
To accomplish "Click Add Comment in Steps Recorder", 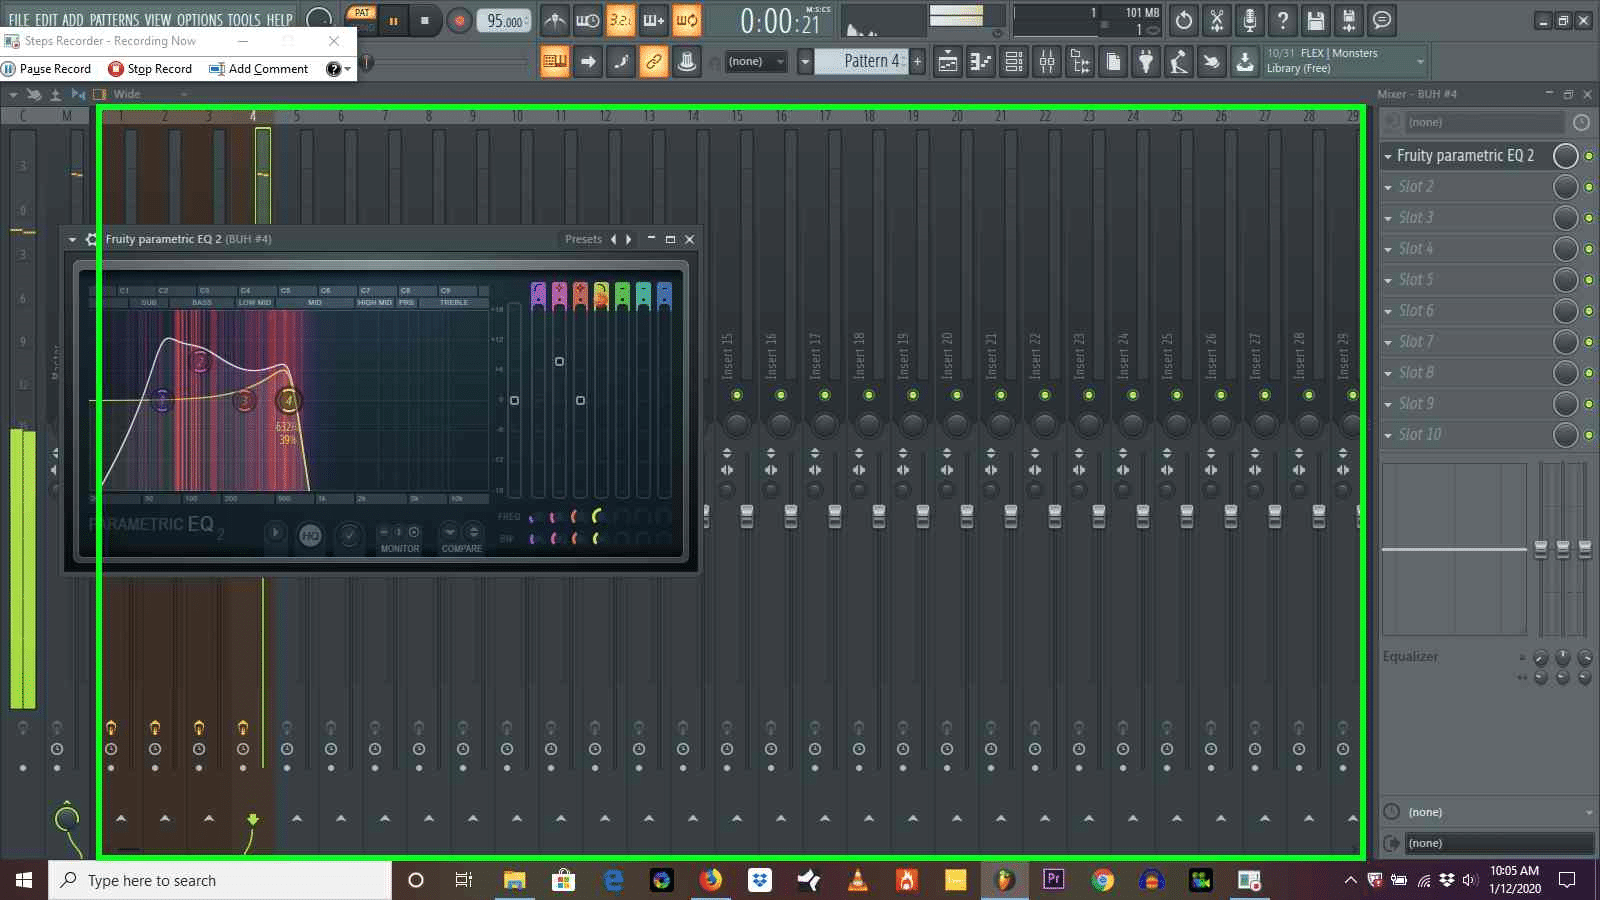I will [x=259, y=69].
